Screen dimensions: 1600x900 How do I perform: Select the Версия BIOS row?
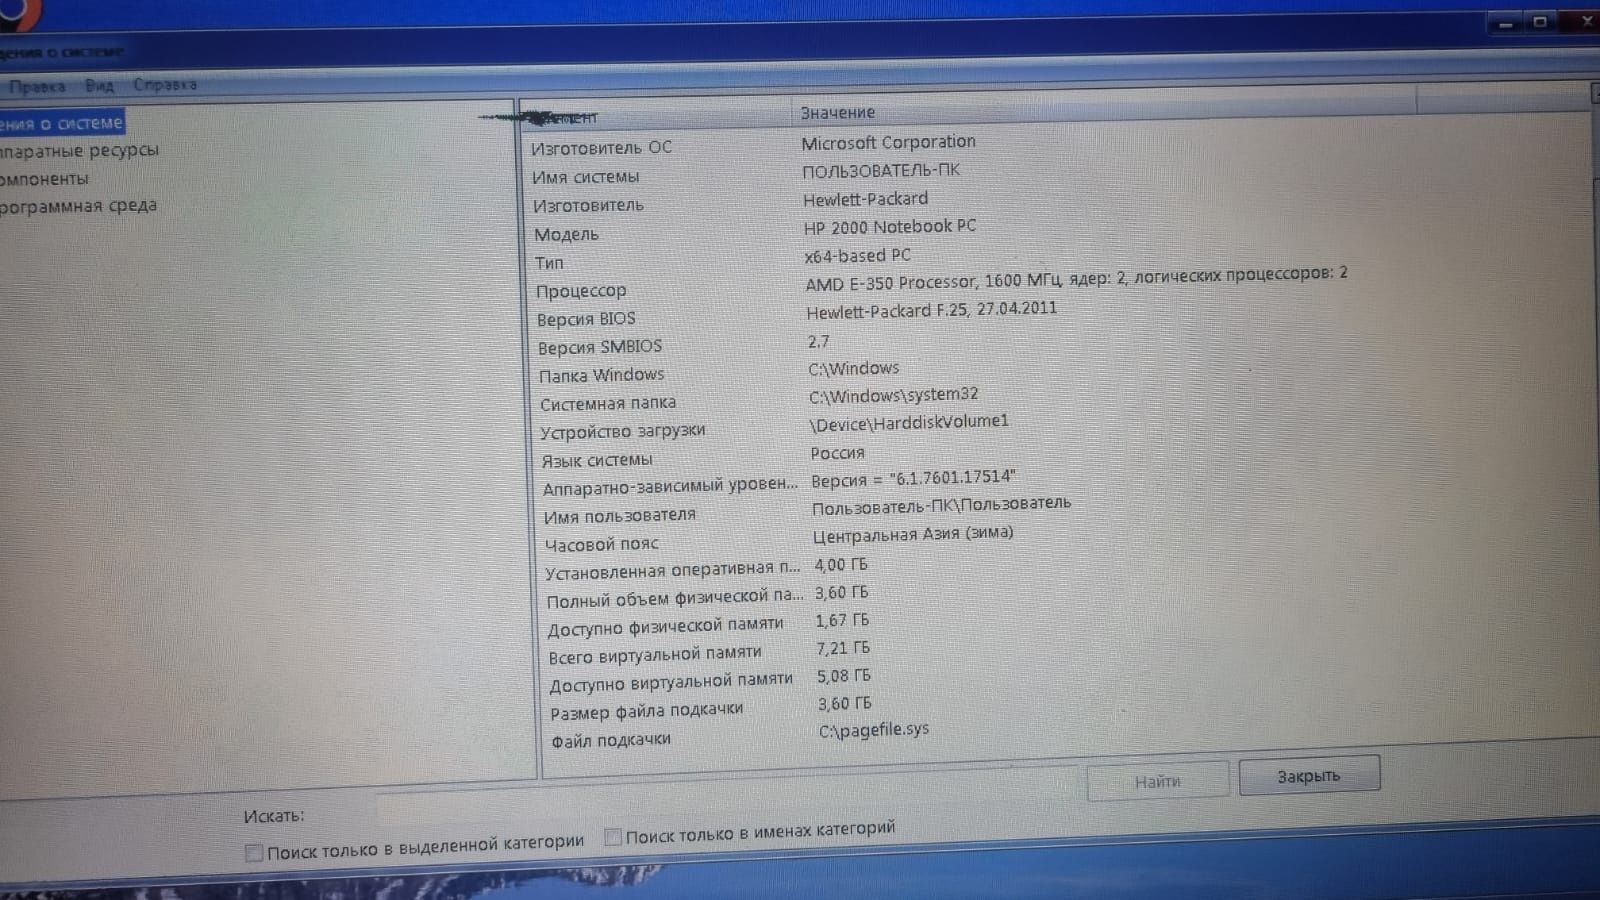click(586, 319)
